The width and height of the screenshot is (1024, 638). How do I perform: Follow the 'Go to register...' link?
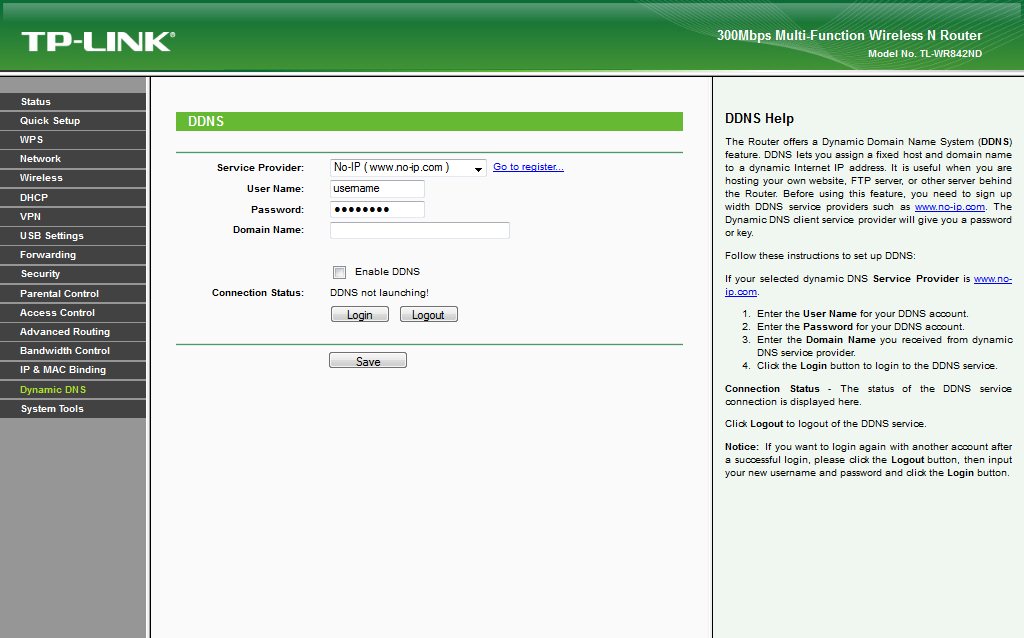tap(528, 167)
